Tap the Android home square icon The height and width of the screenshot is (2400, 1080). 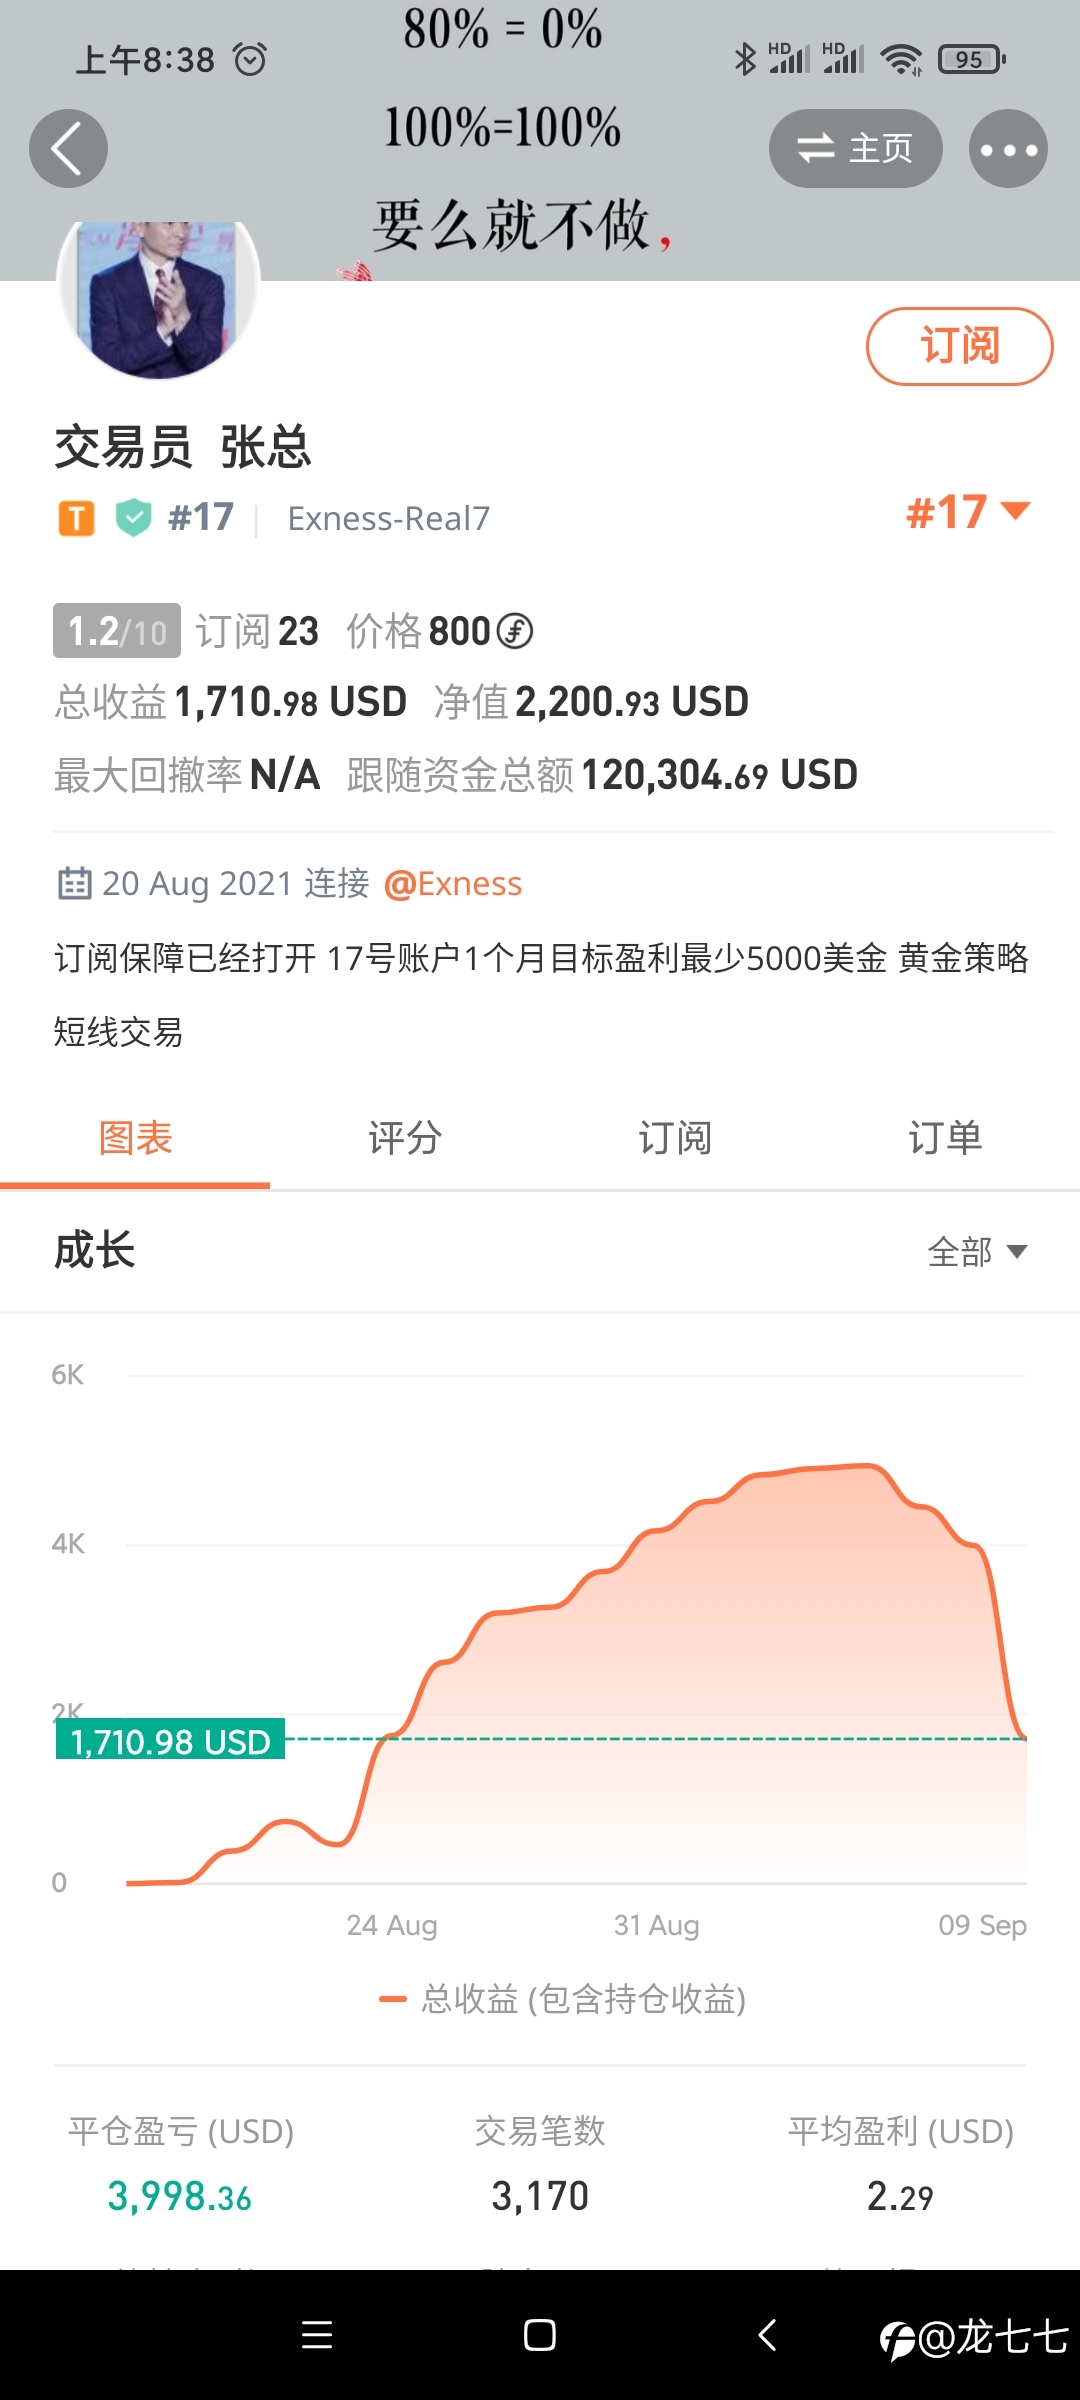(540, 2335)
